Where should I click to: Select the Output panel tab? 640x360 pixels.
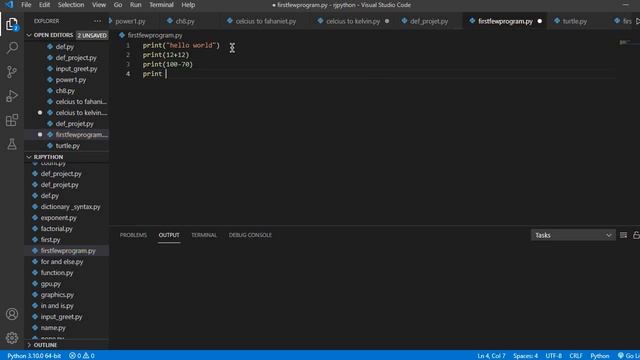pos(169,235)
